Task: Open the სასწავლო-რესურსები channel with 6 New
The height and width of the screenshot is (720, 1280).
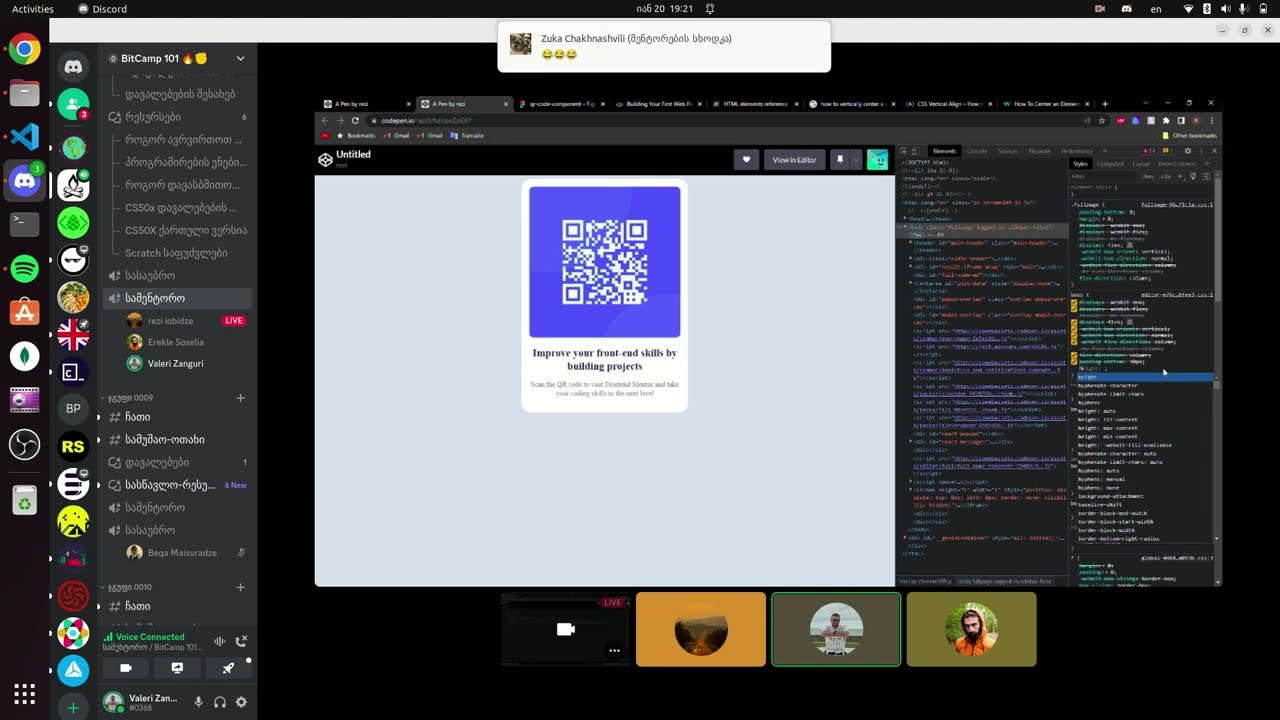Action: click(177, 485)
